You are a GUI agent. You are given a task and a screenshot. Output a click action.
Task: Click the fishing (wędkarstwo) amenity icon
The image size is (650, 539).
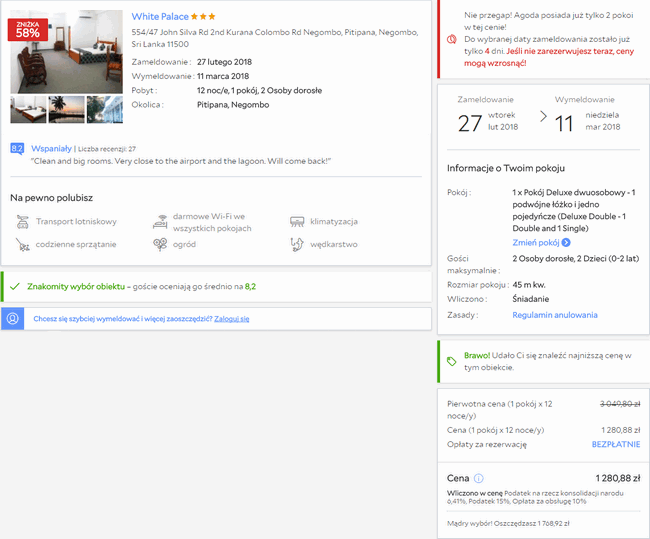coord(296,244)
